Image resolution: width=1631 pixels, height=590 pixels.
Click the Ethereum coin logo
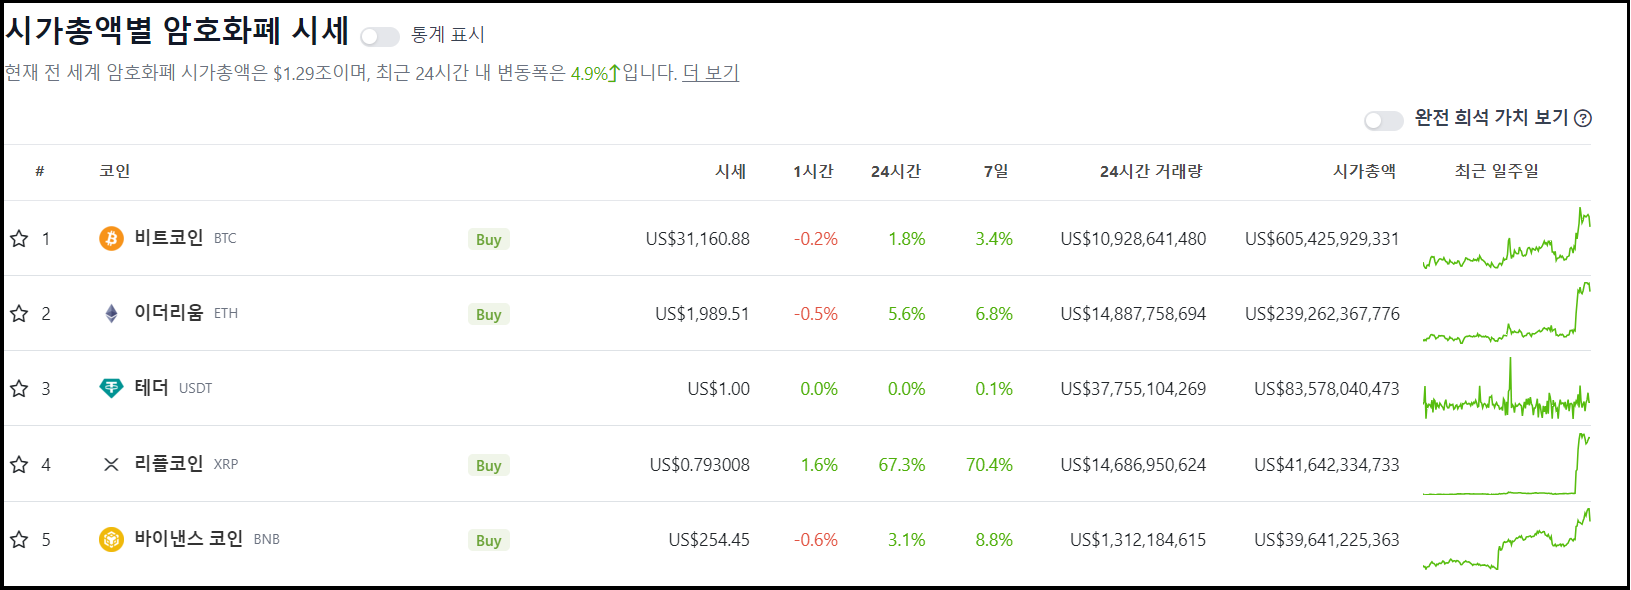(110, 313)
